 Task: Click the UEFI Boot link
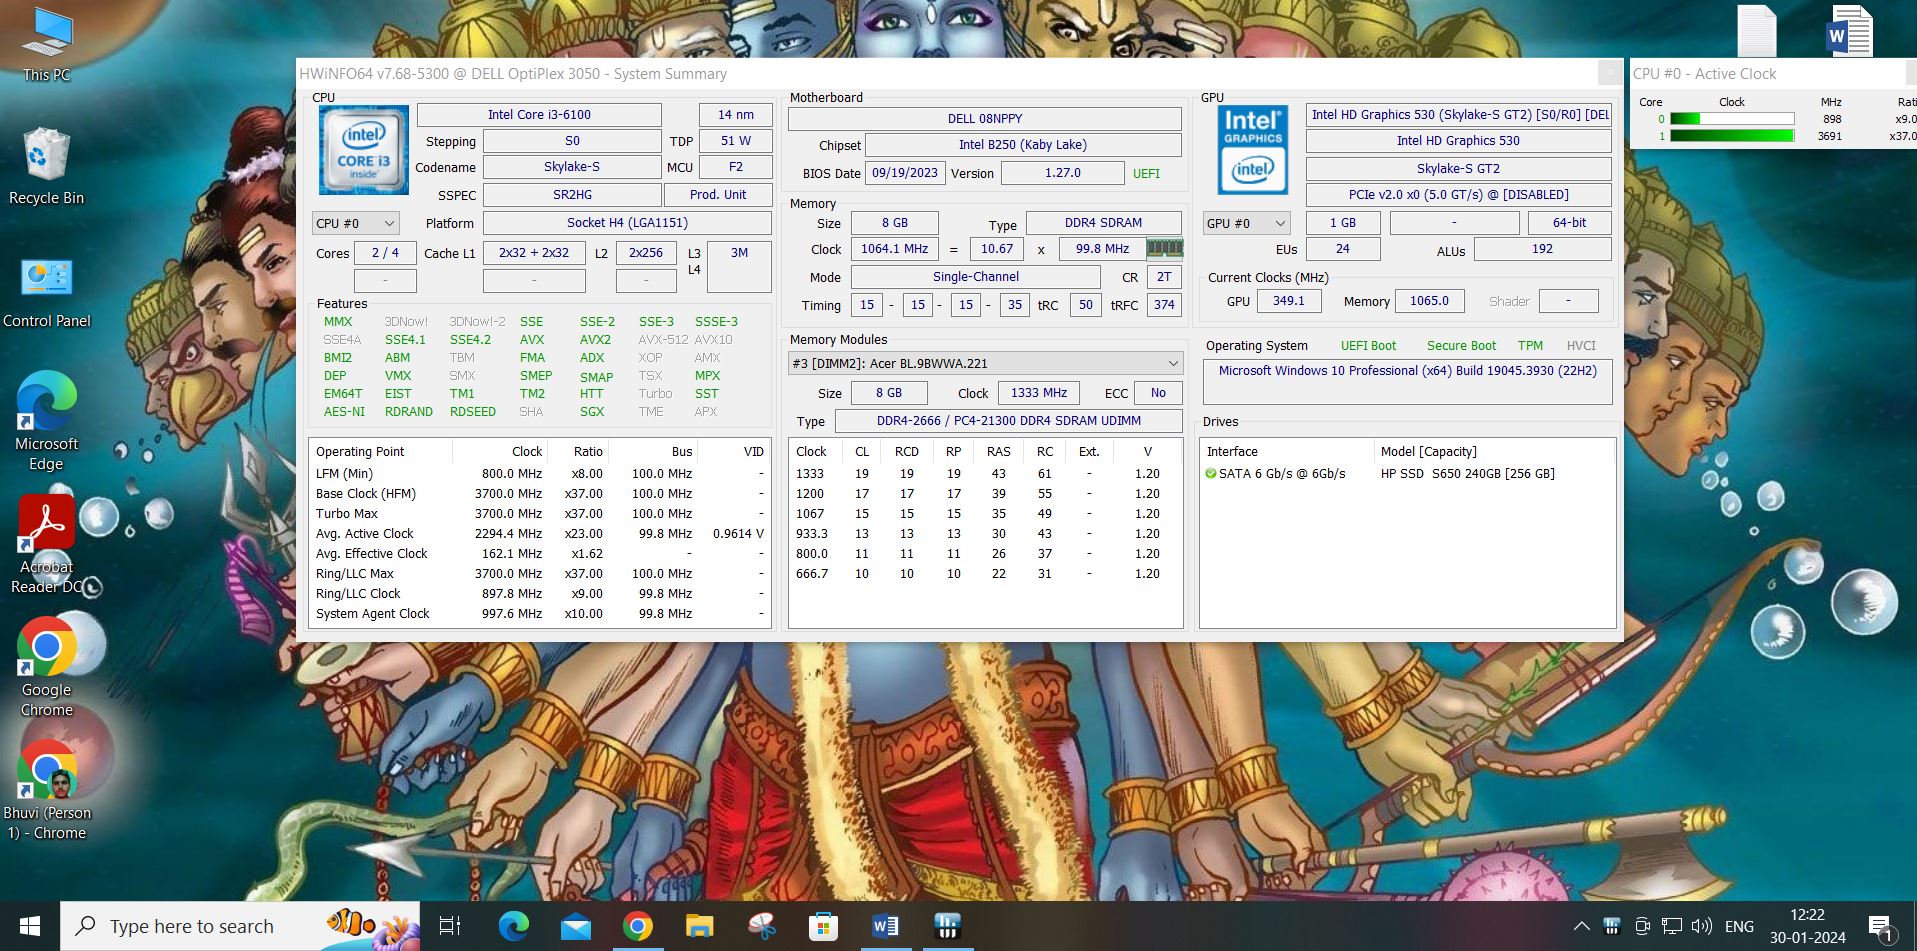1368,345
